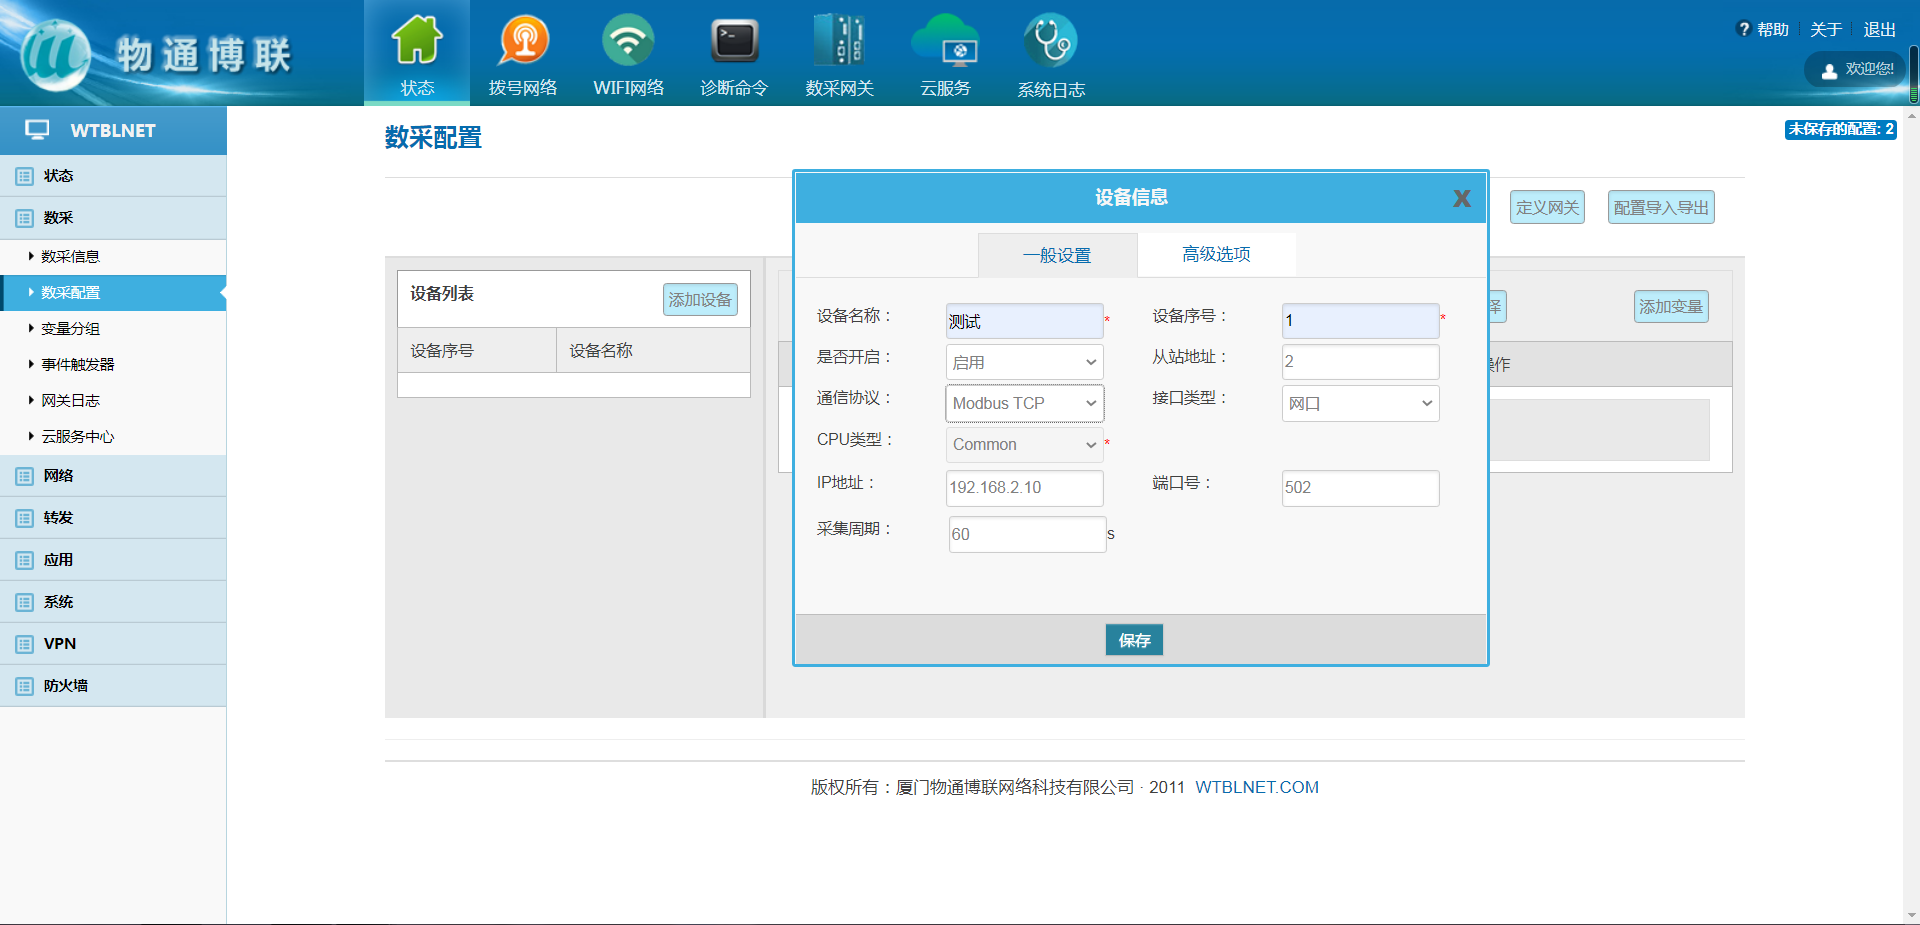Click the WTBLNET monitor icon
Screen dimensions: 1920x925
[x=37, y=130]
